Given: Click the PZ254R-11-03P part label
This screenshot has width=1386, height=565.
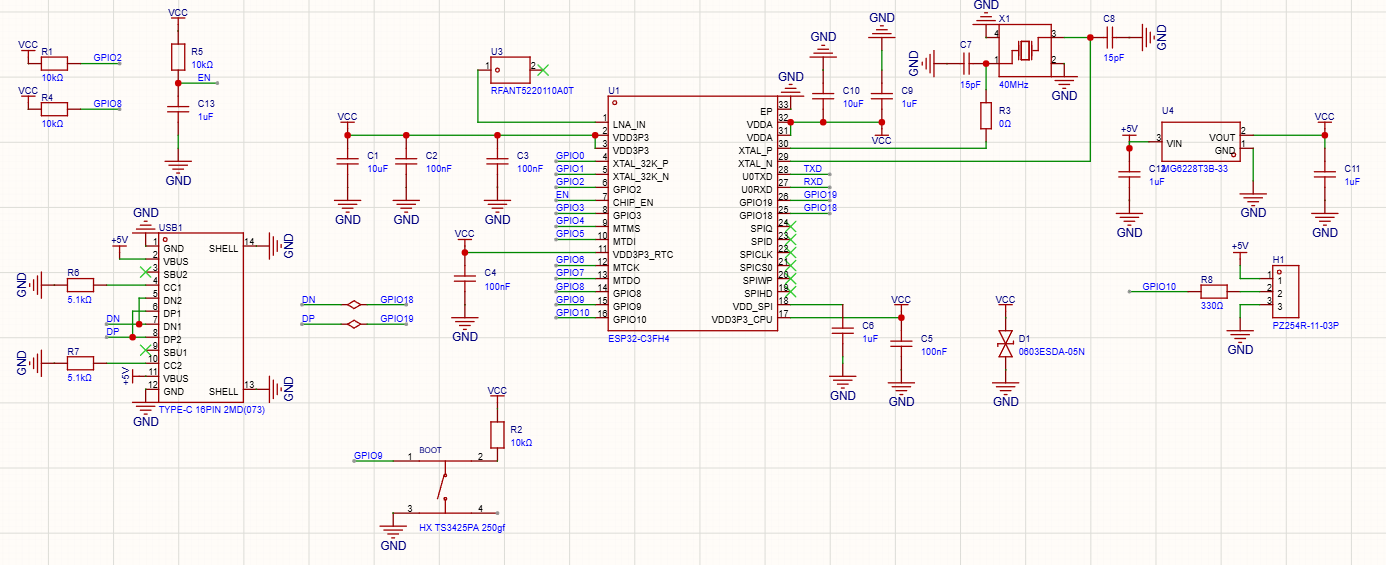Looking at the screenshot, I should (x=1305, y=326).
